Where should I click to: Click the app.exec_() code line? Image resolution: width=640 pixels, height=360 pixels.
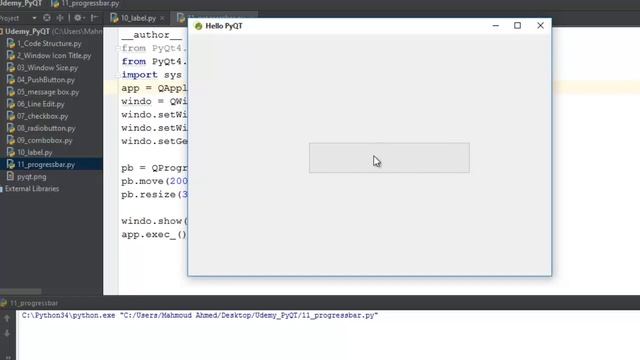point(154,235)
